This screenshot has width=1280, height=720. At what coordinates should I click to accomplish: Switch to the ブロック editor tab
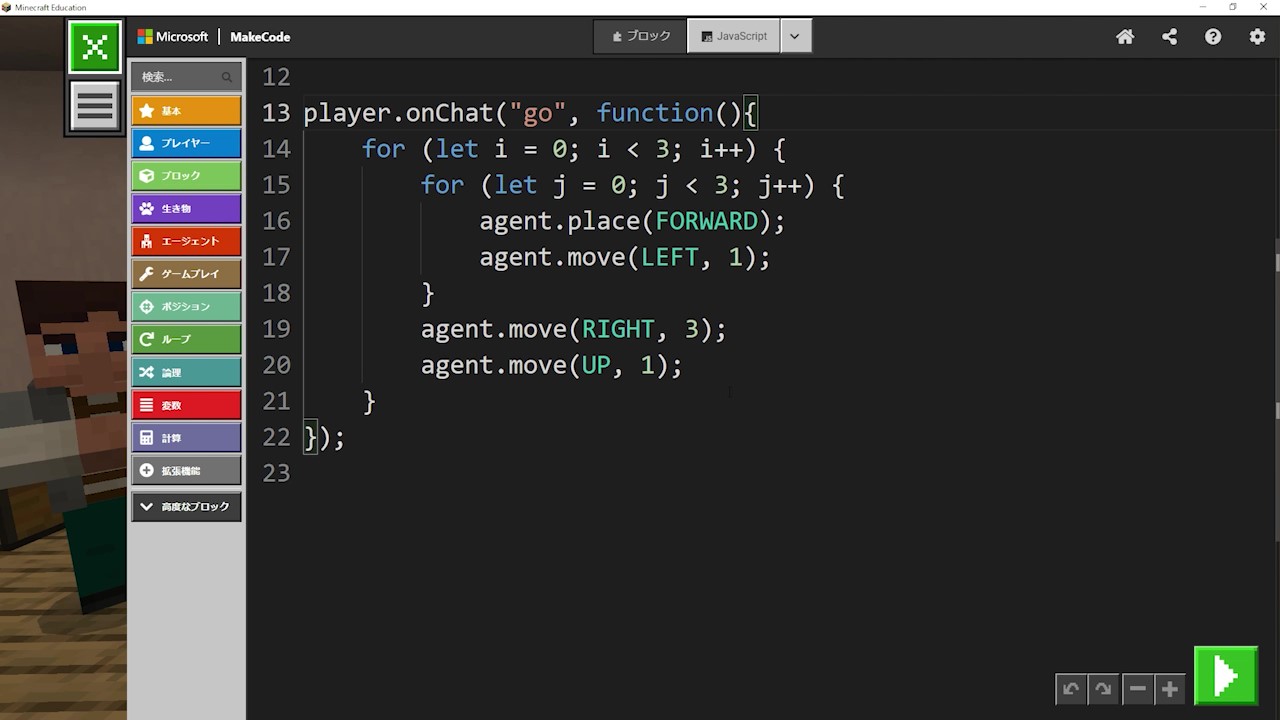point(641,36)
